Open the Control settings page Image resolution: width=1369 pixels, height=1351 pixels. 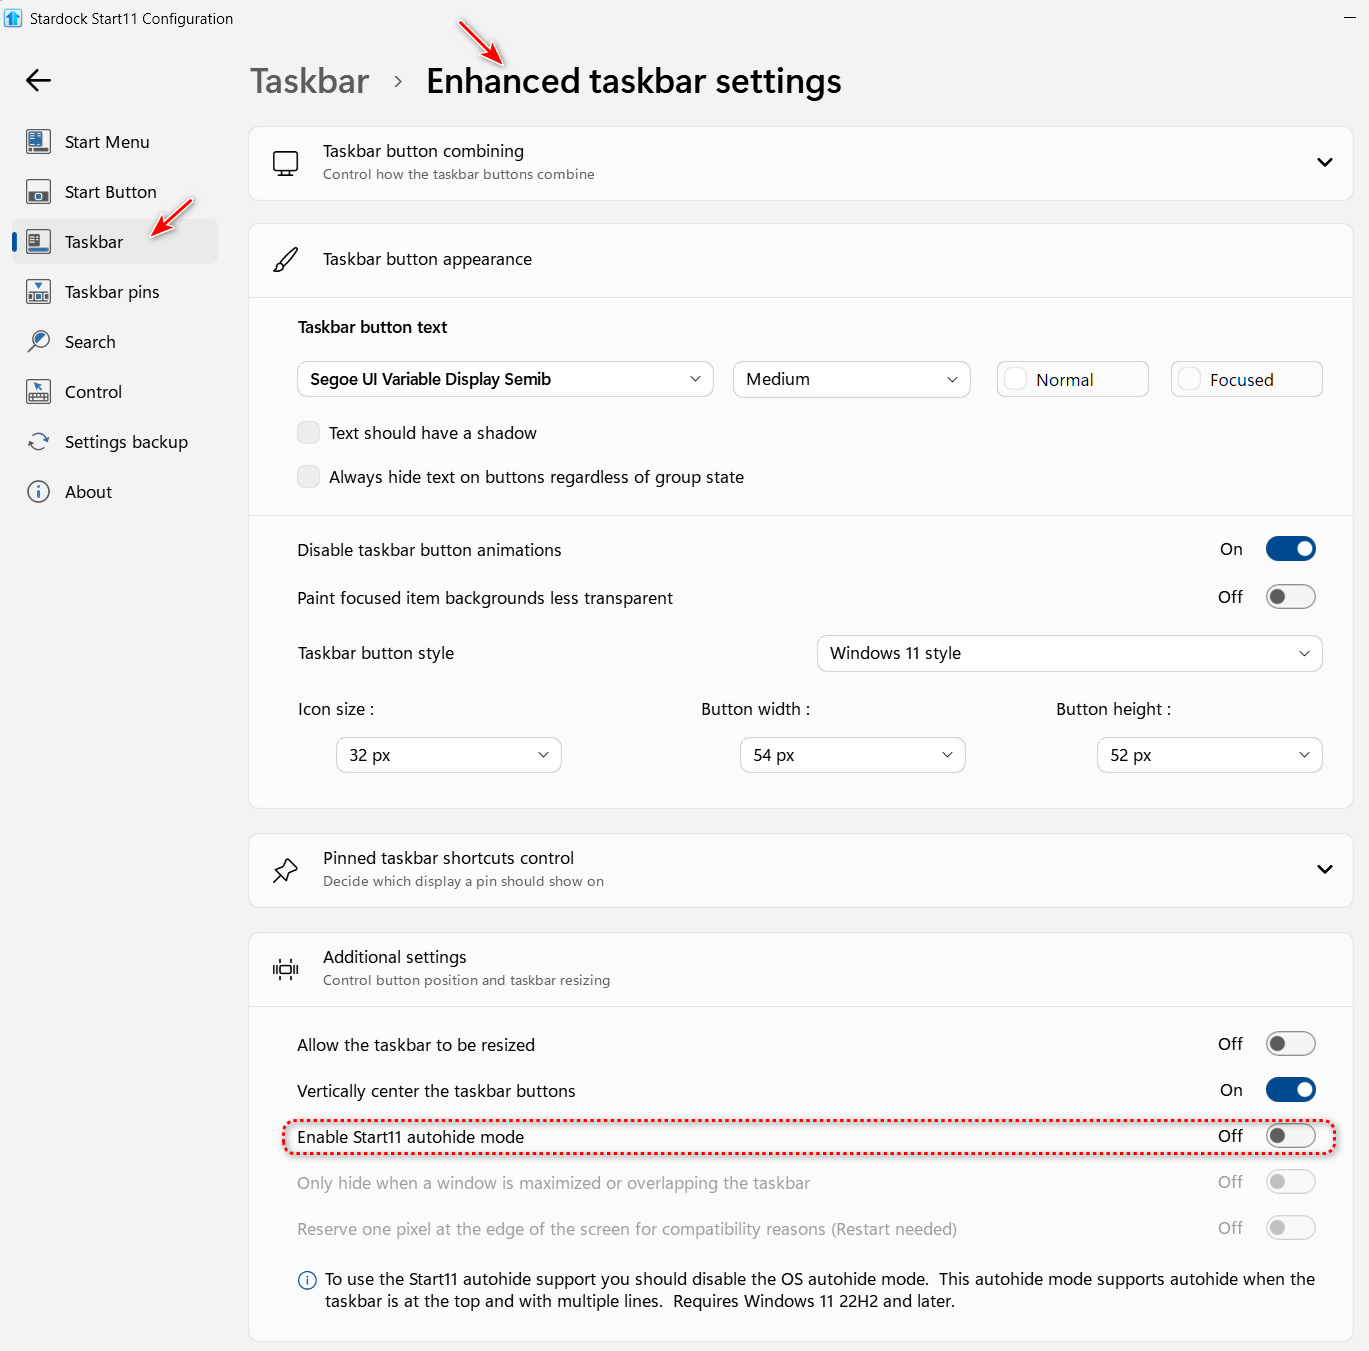93,392
